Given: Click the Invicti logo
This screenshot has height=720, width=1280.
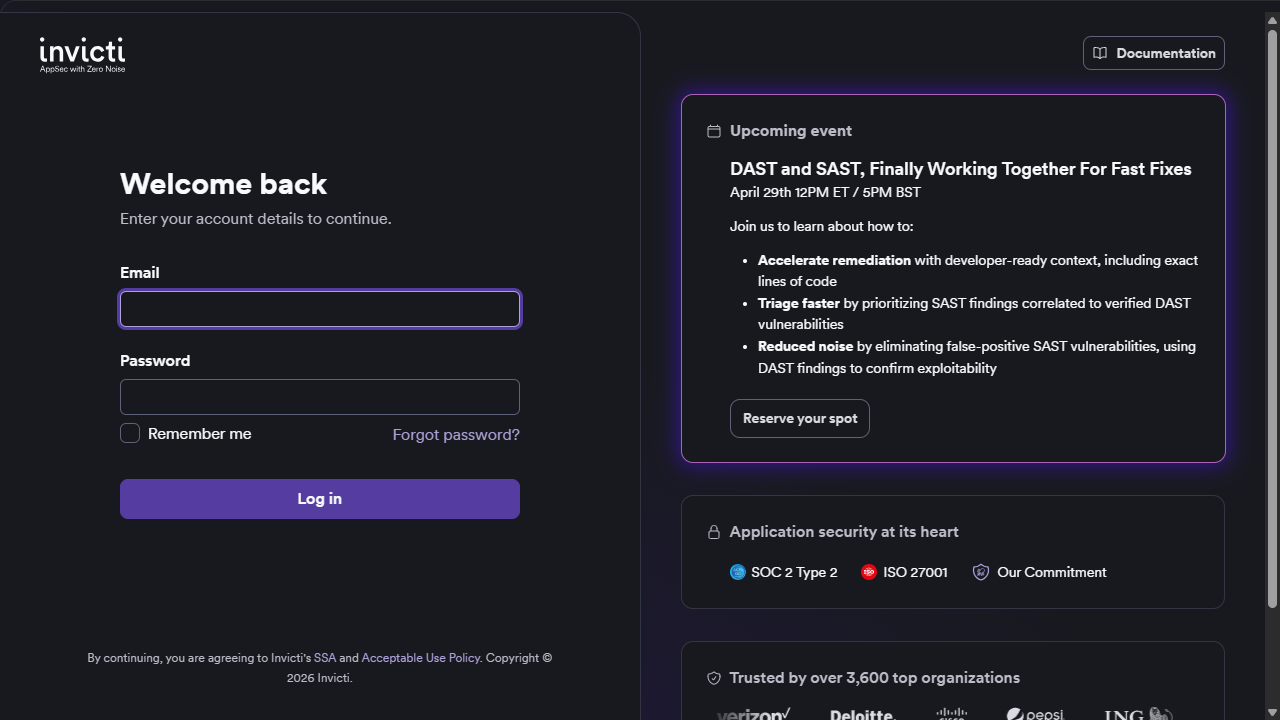Looking at the screenshot, I should coord(82,54).
